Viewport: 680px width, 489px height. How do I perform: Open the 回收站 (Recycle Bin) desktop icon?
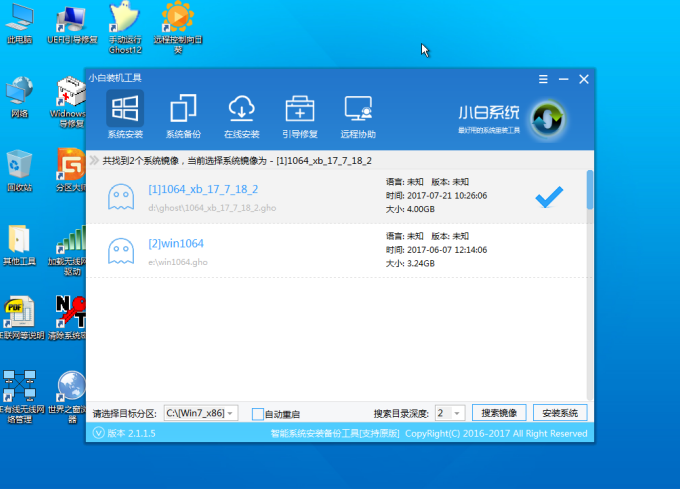click(x=19, y=167)
